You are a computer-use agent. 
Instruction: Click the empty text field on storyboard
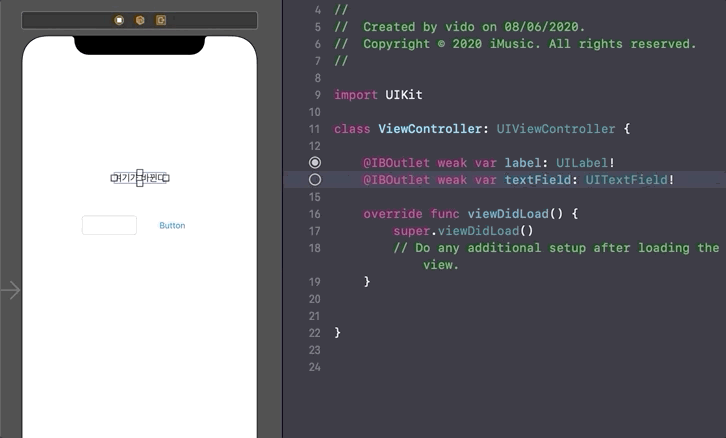click(109, 225)
